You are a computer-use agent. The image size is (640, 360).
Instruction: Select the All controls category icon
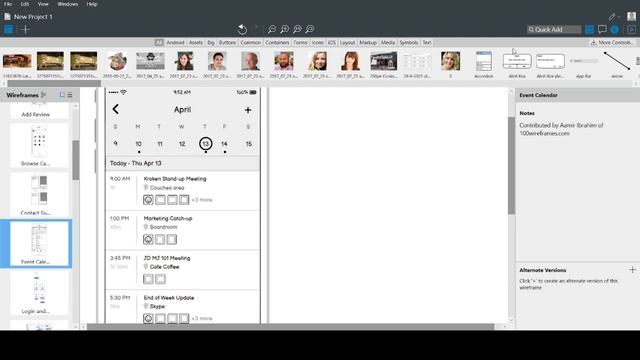pyautogui.click(x=159, y=42)
